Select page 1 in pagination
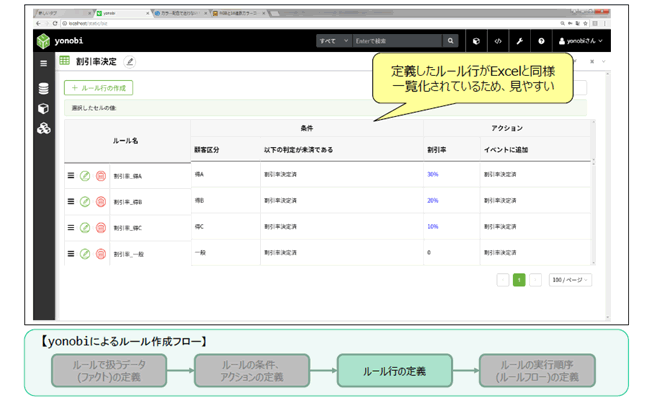The image size is (650, 400). click(x=519, y=280)
